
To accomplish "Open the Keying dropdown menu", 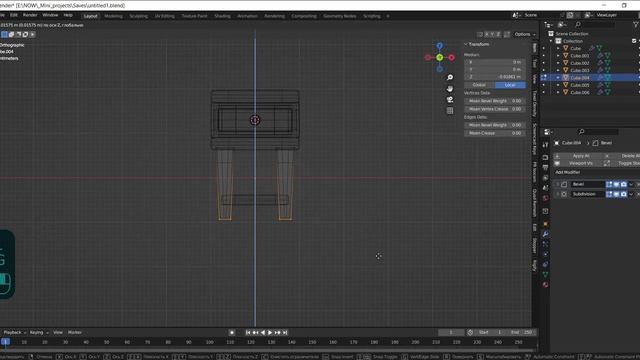I will click(39, 333).
